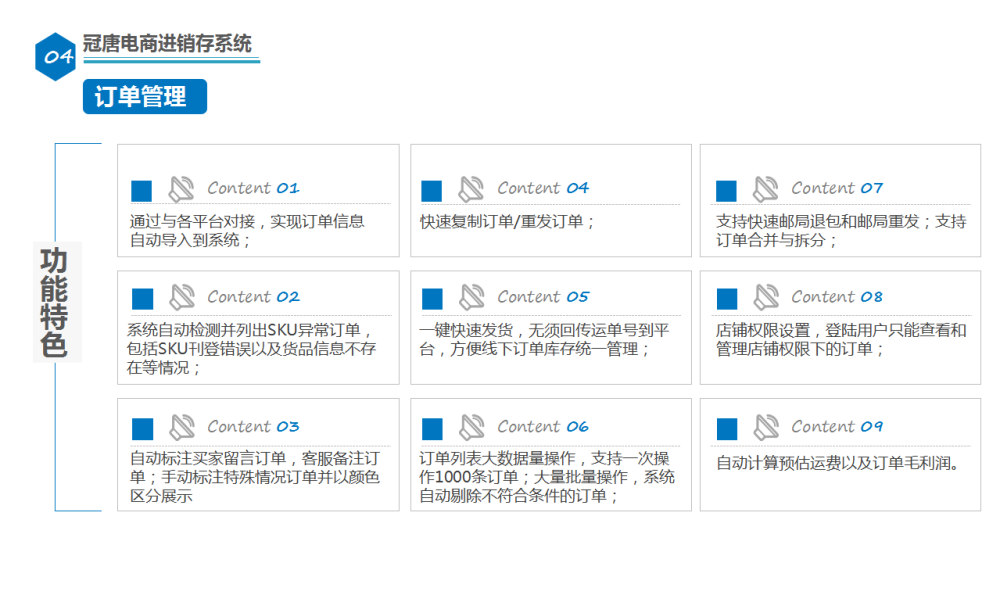Image resolution: width=1000 pixels, height=595 pixels.
Task: Select the blue square beside Content 08
Action: coord(727,299)
